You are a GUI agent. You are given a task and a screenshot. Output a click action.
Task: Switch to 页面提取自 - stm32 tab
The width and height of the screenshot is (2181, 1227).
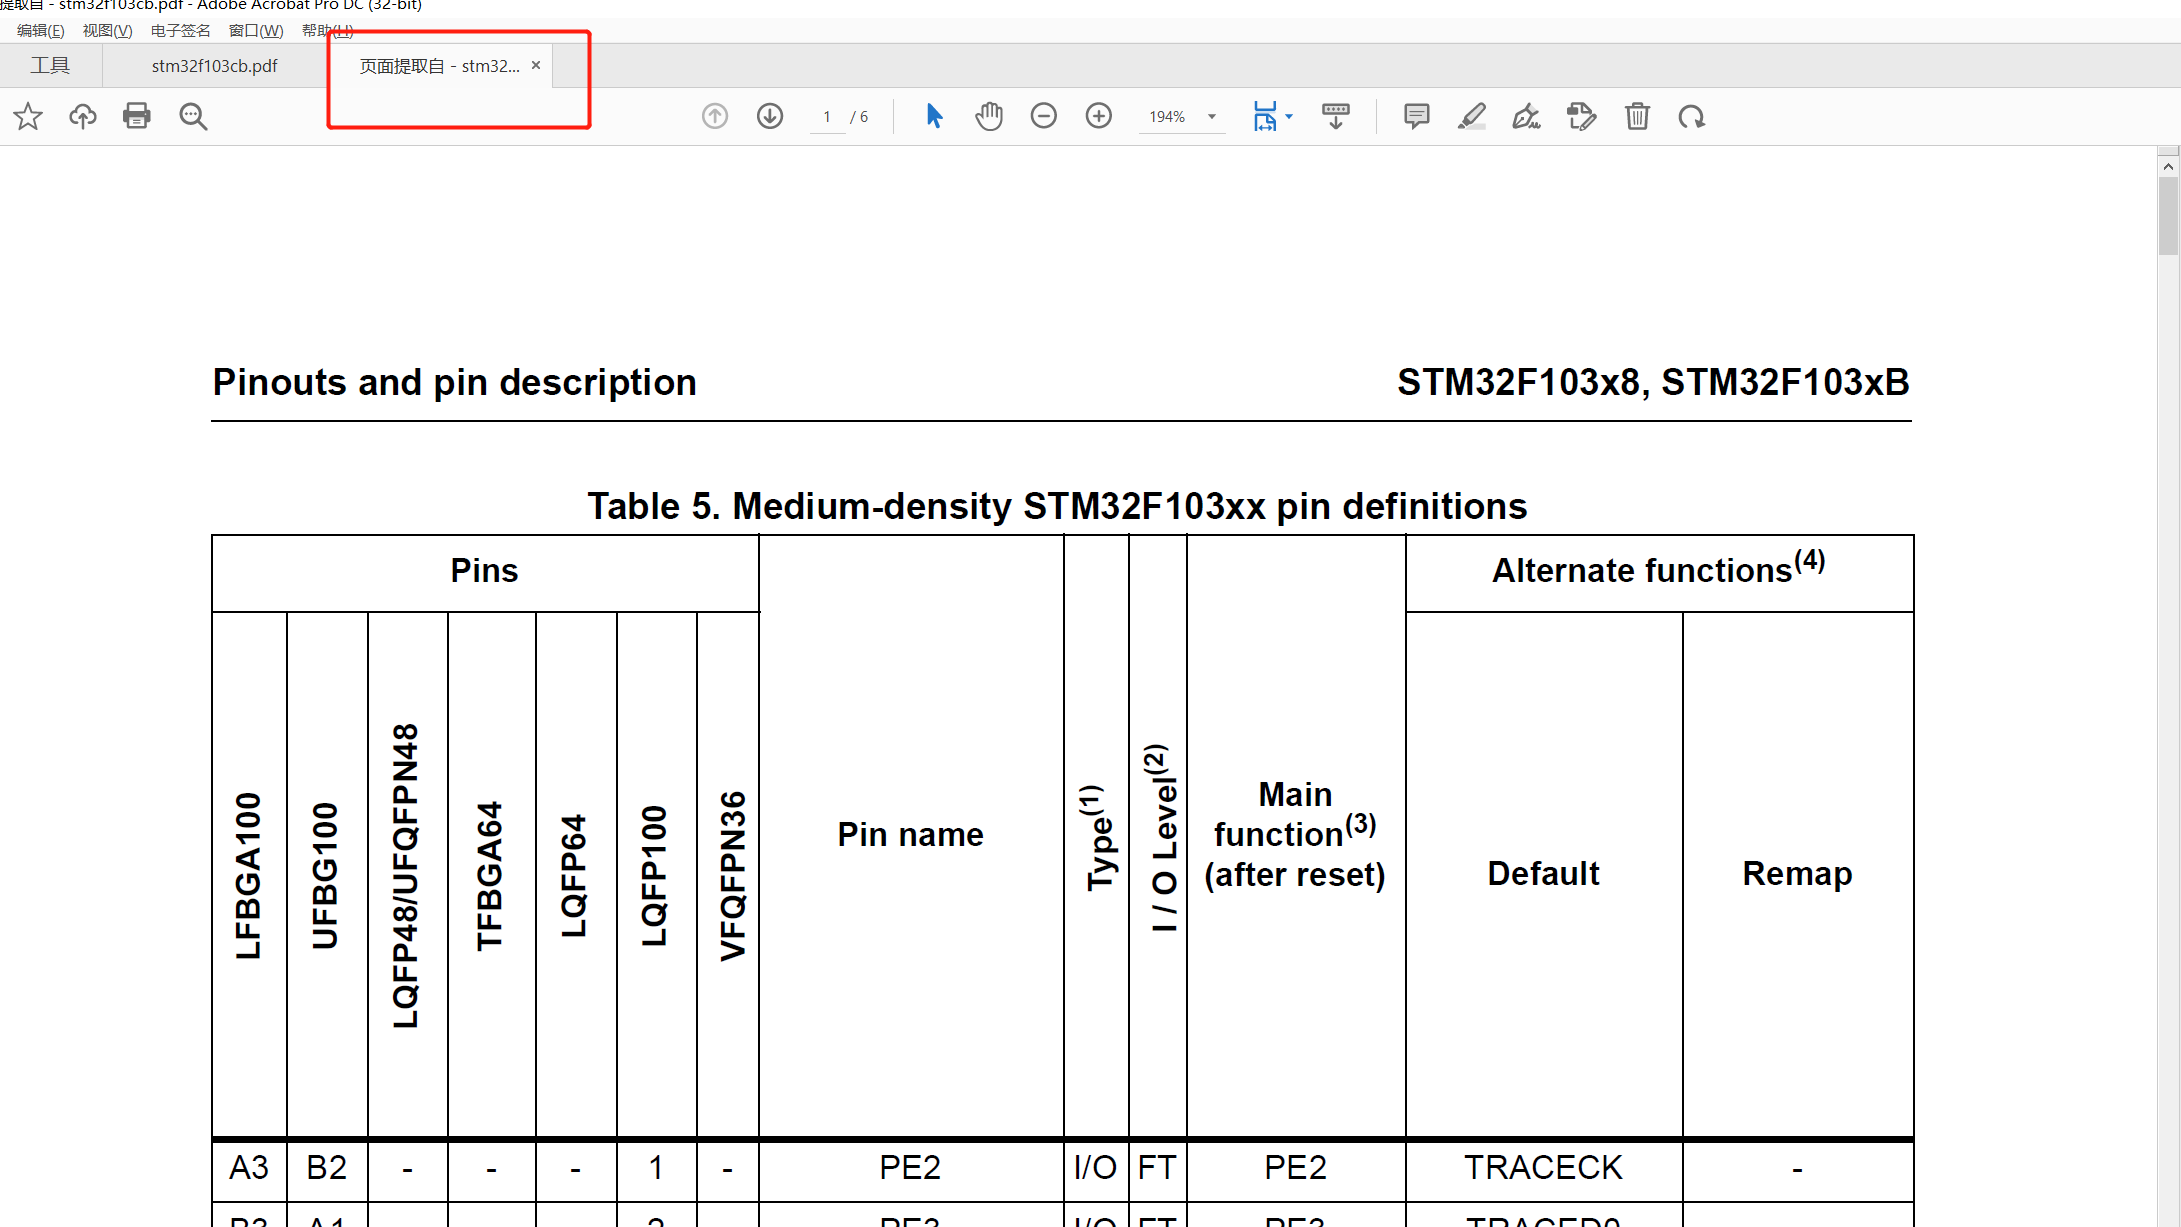tap(440, 66)
